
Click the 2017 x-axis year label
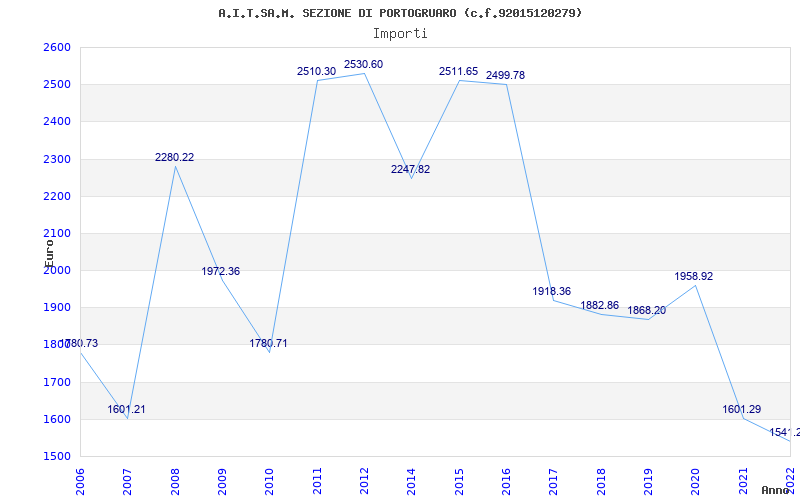point(554,482)
